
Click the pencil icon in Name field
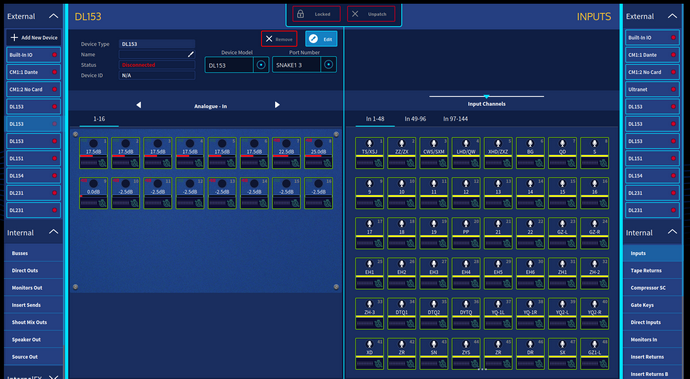191,55
